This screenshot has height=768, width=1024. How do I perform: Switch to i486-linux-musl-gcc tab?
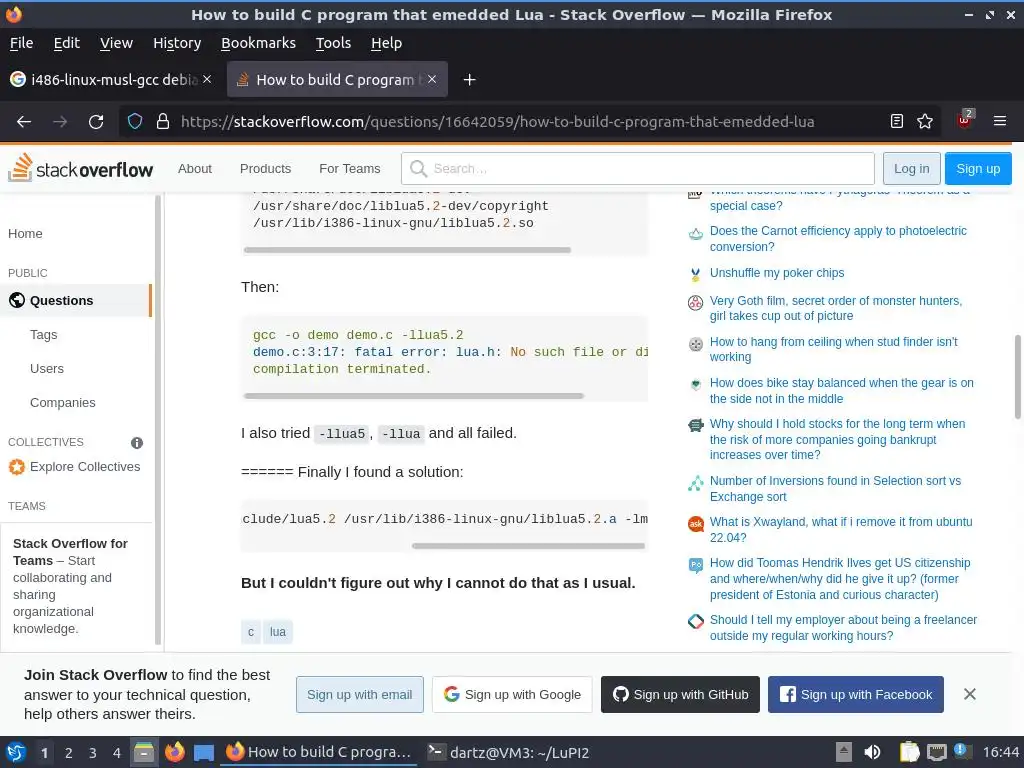click(x=112, y=79)
